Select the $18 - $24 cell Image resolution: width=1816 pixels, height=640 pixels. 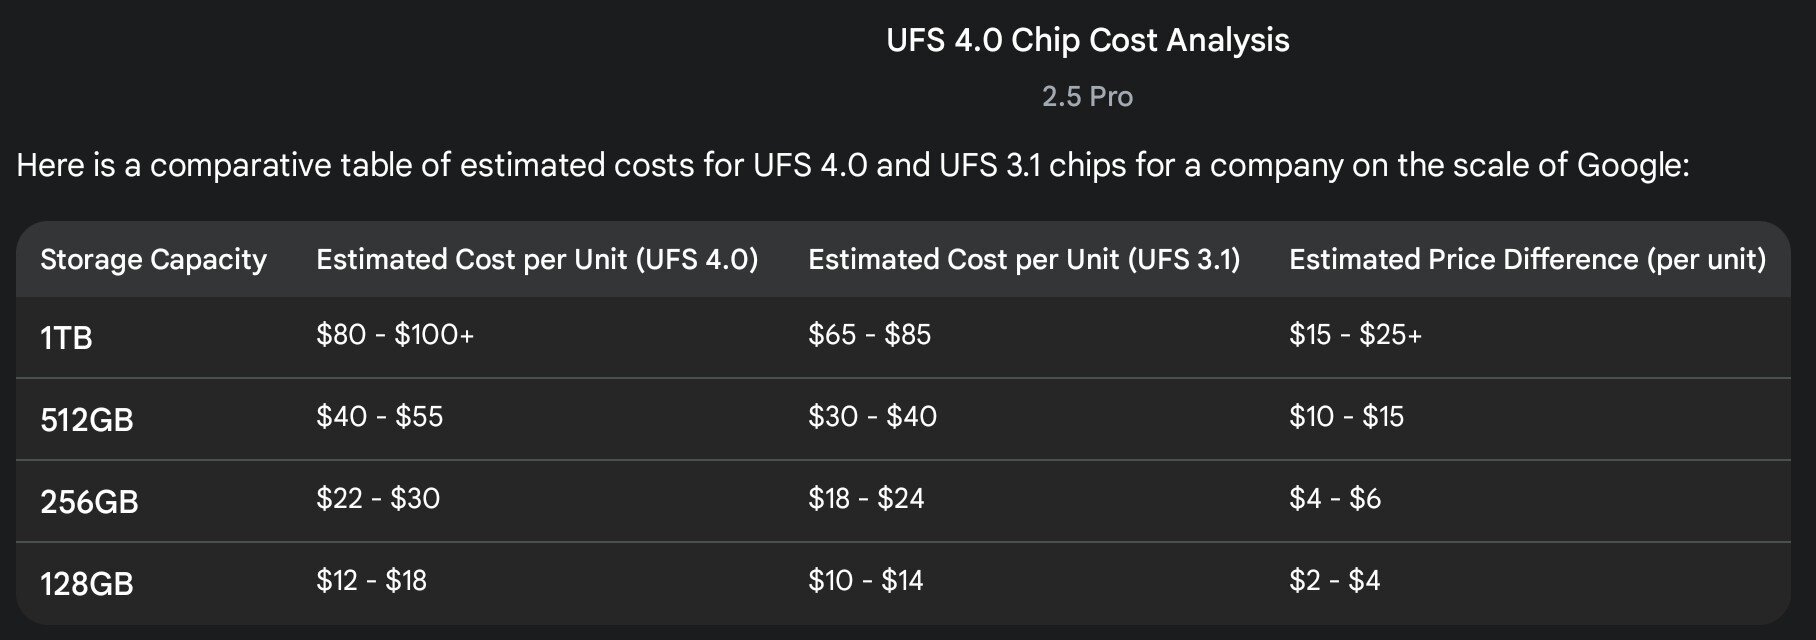click(866, 498)
